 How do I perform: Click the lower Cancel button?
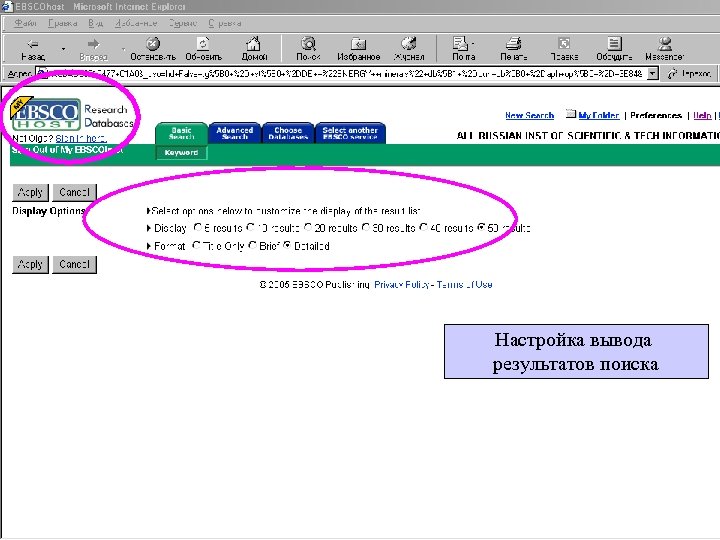click(74, 264)
